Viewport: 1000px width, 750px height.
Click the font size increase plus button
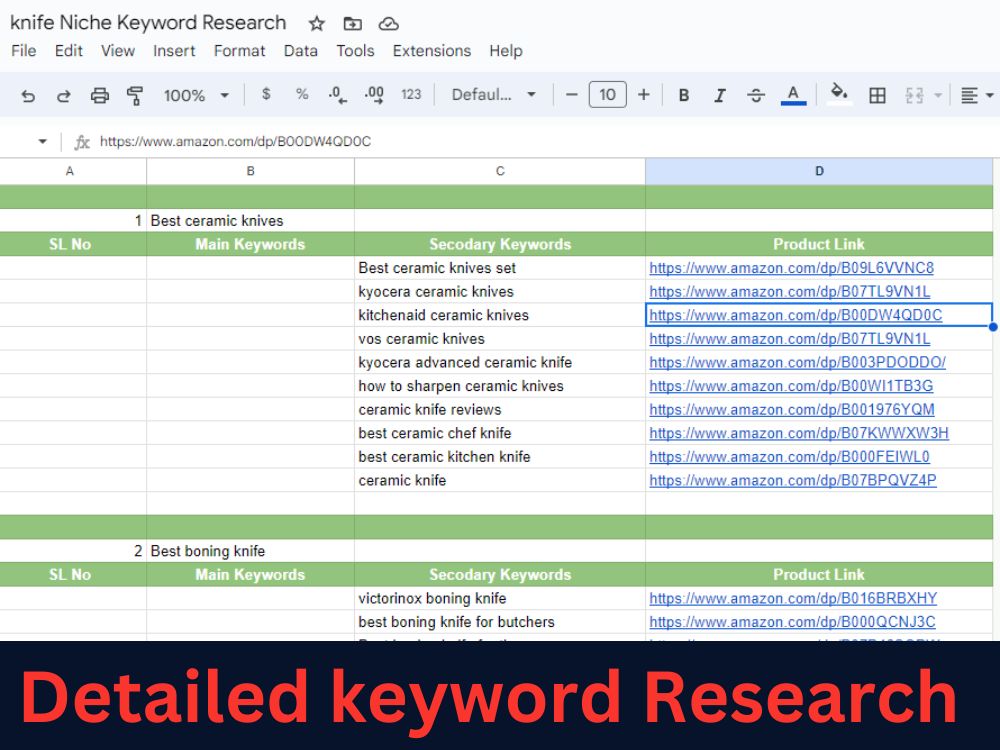[x=643, y=95]
